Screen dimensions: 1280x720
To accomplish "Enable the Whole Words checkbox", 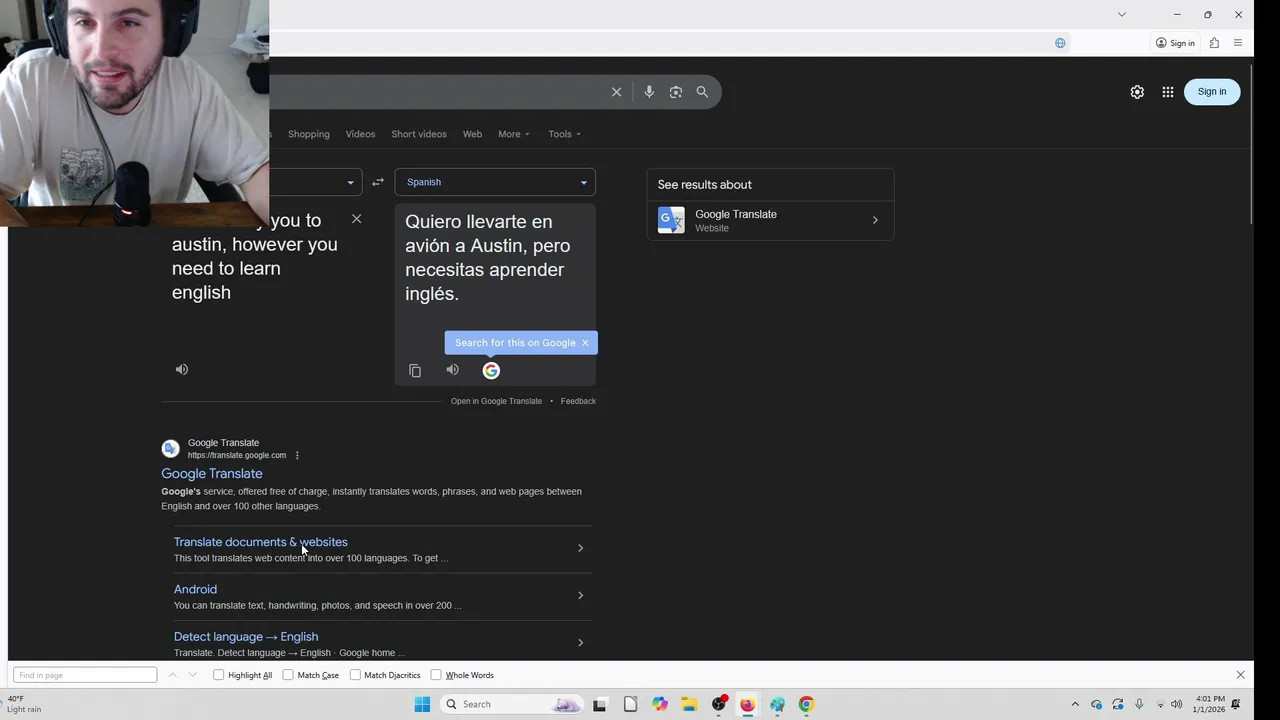I will point(436,675).
